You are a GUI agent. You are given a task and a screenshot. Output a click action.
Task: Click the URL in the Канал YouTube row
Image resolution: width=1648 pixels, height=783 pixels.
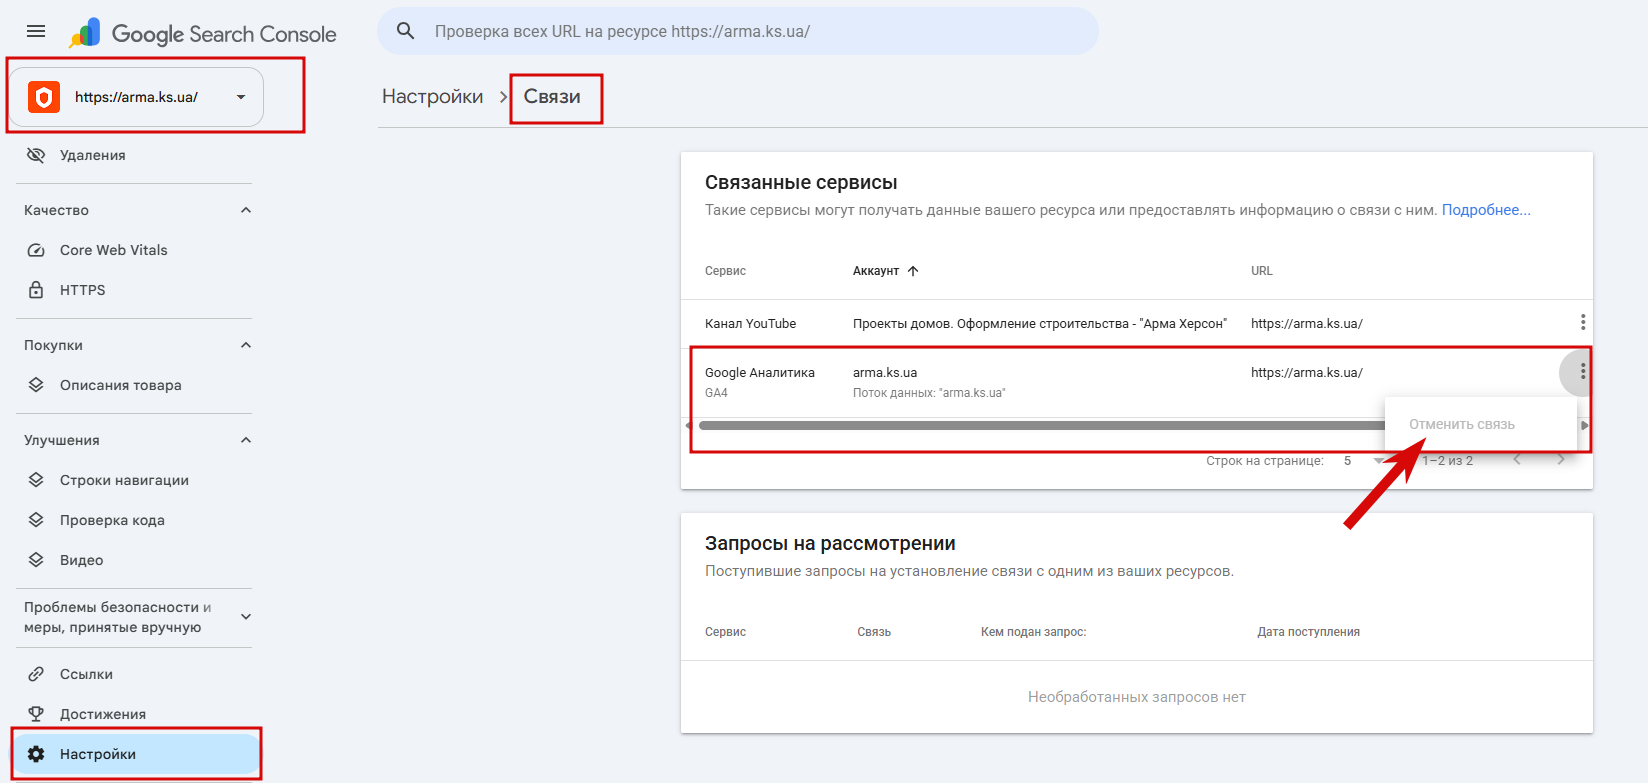(x=1307, y=324)
